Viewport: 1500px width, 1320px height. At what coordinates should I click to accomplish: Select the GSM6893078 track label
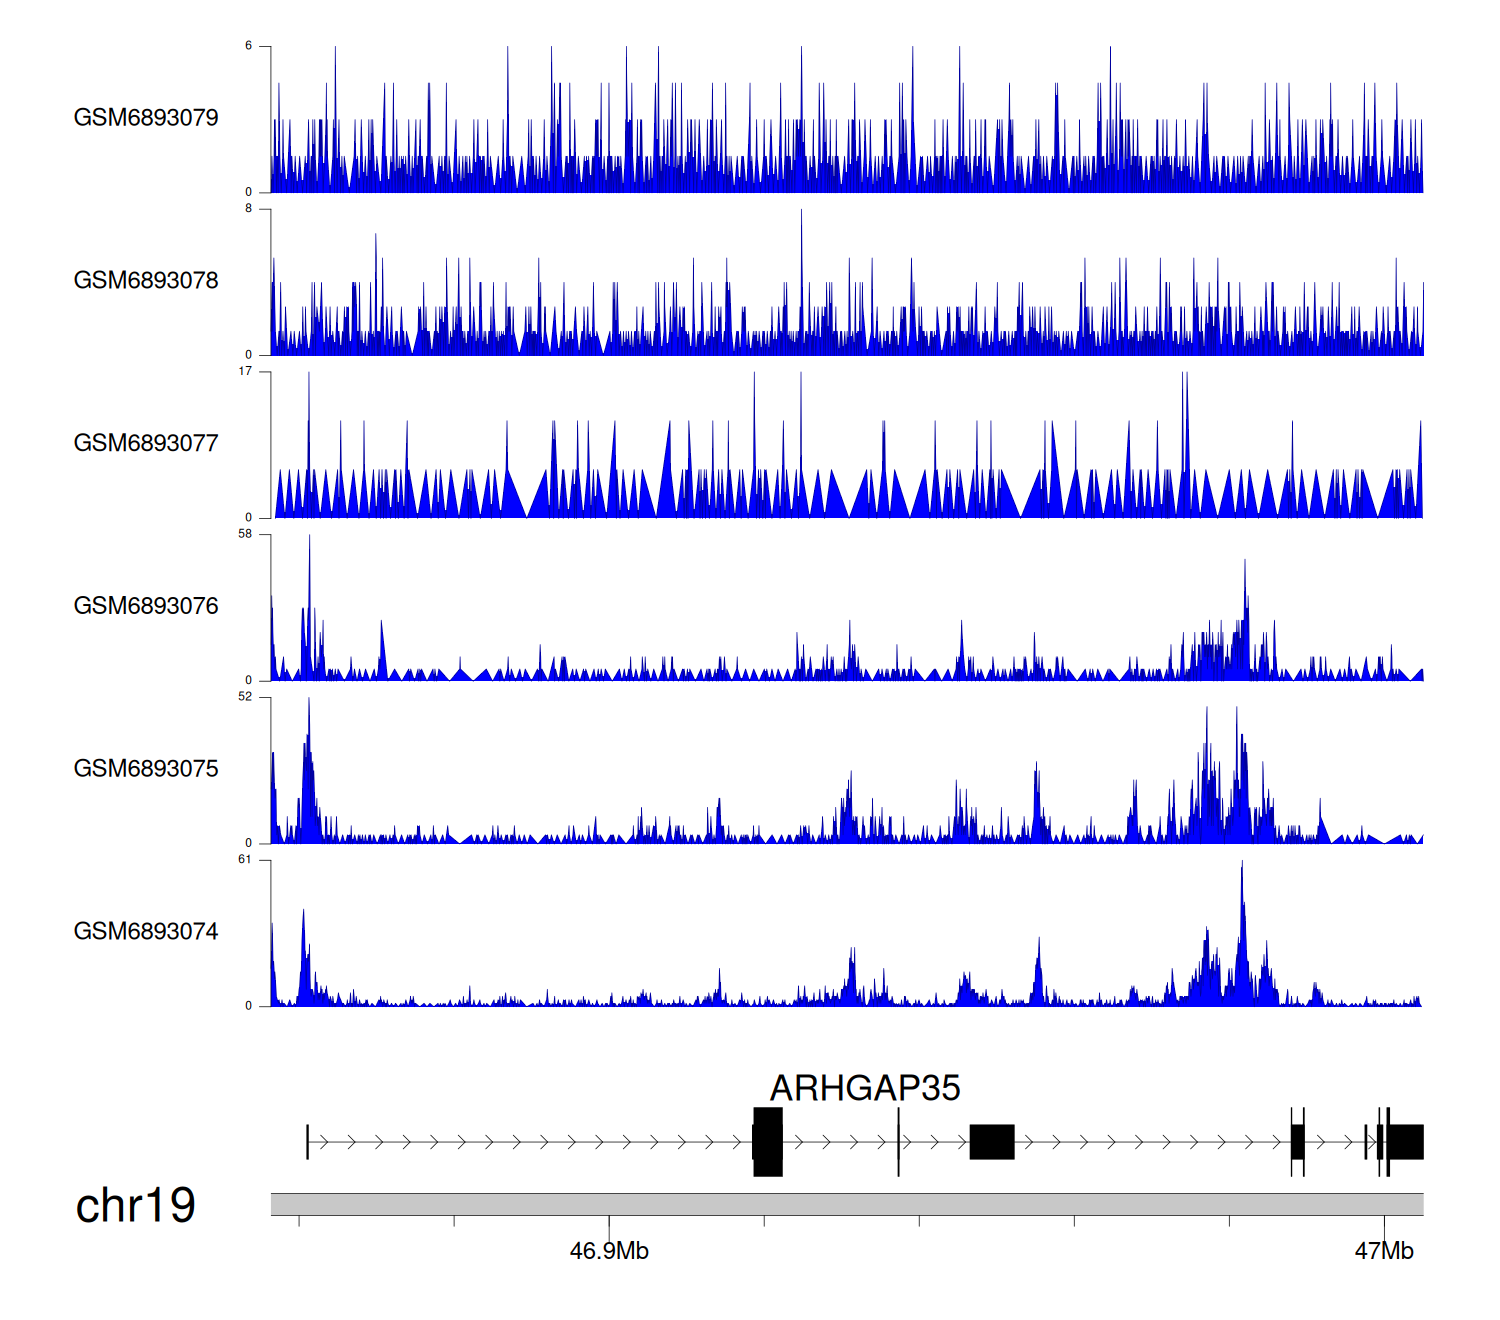pos(146,281)
